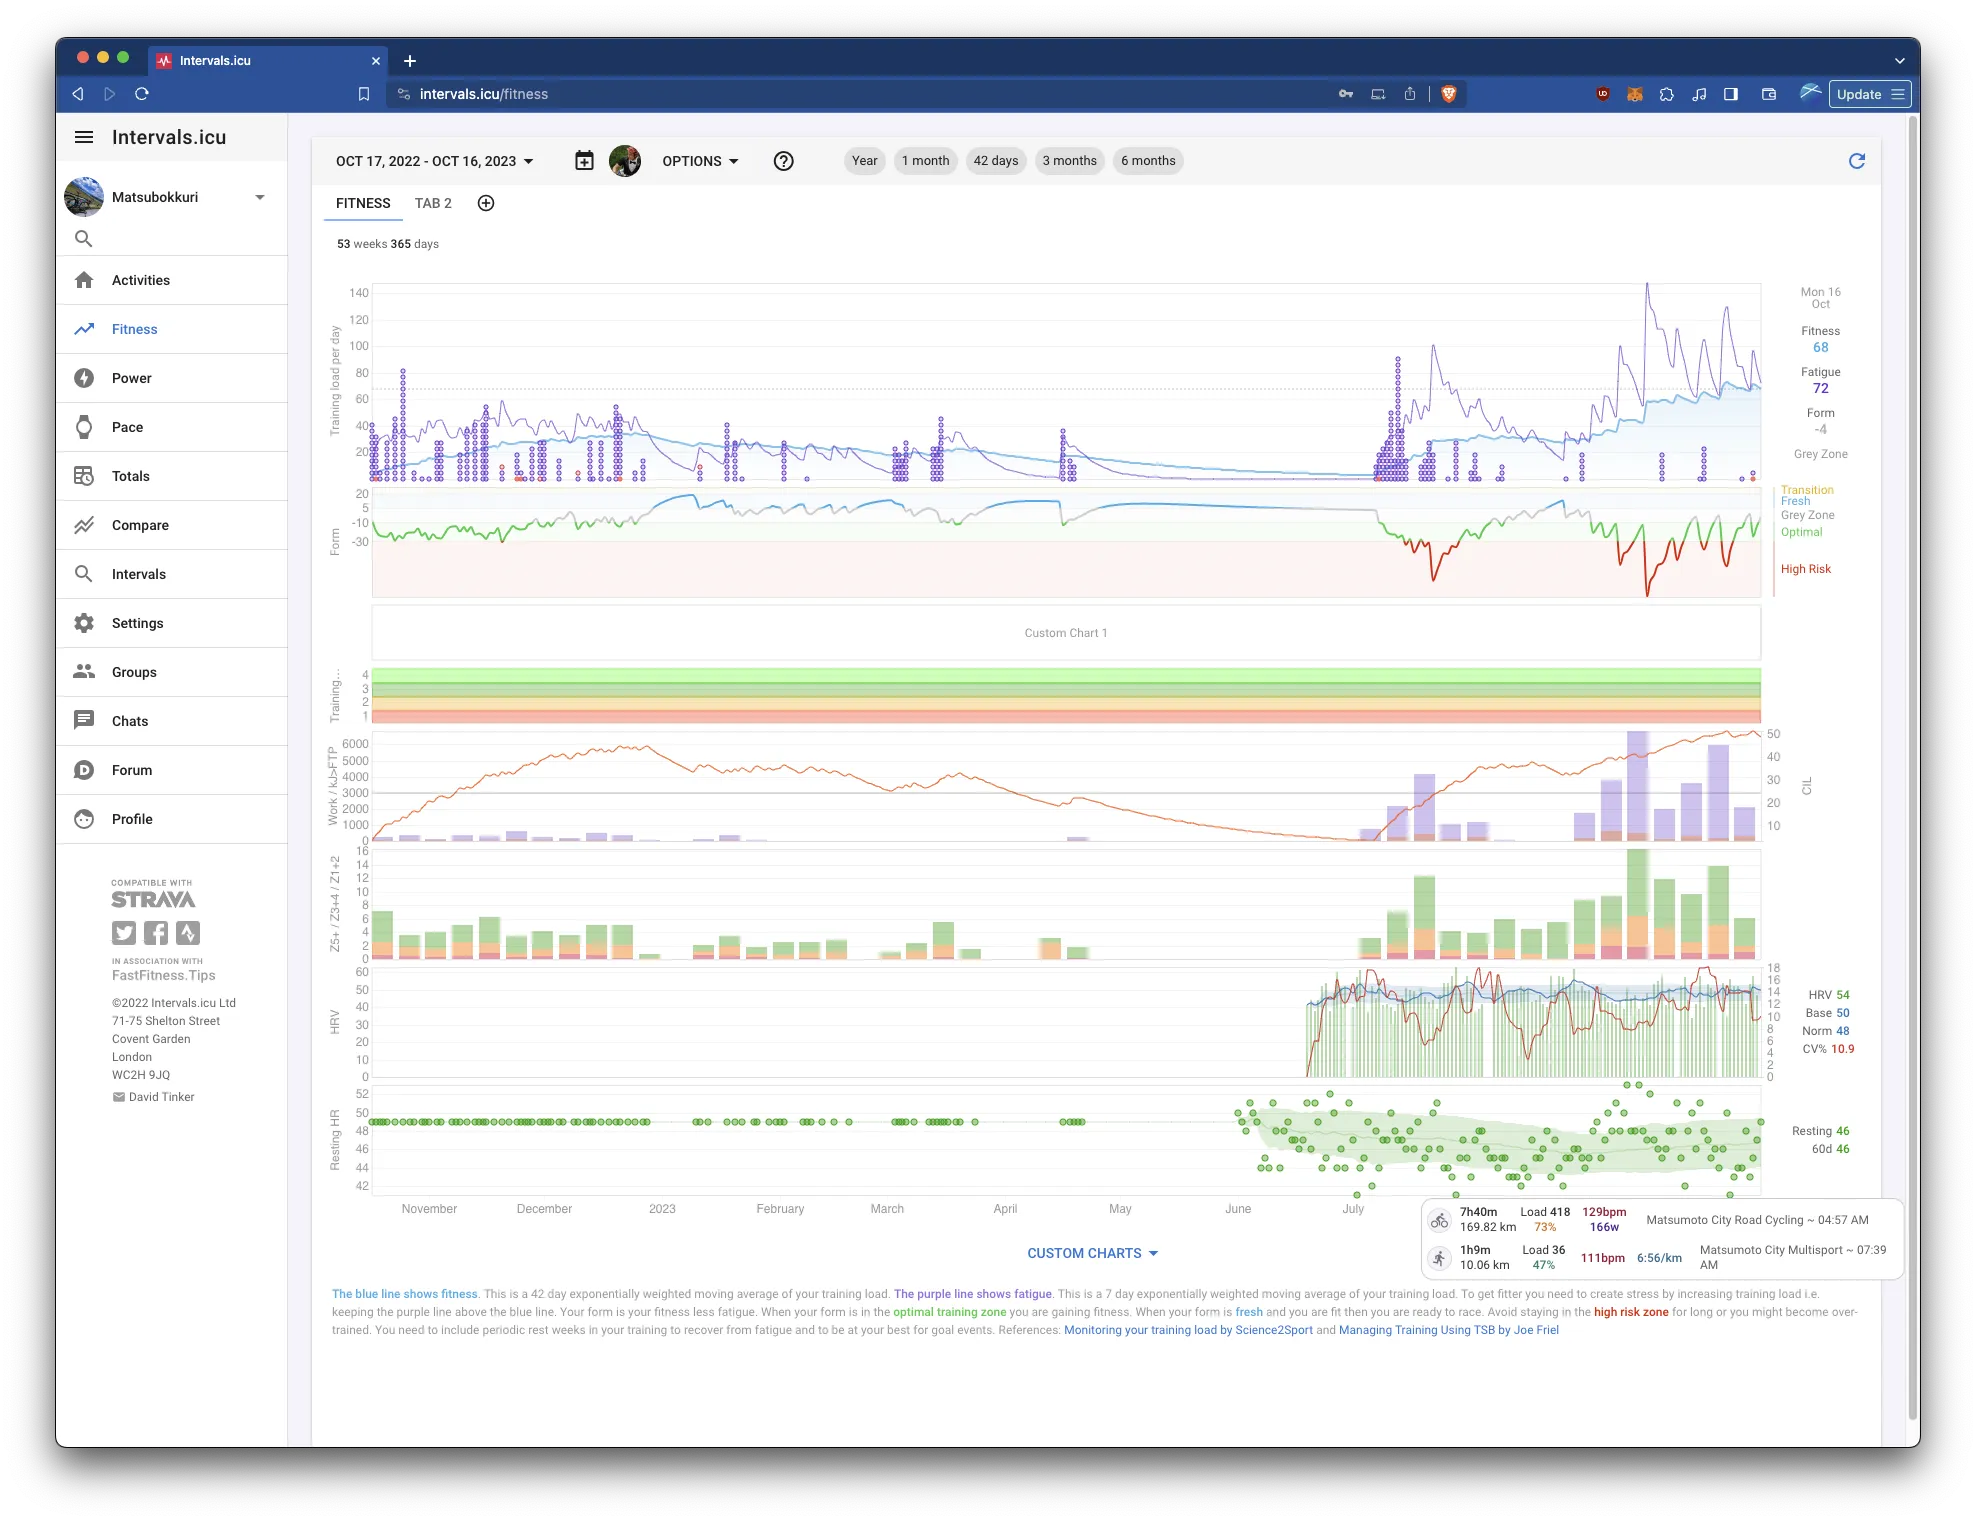Open the hamburger sidebar menu

point(84,138)
